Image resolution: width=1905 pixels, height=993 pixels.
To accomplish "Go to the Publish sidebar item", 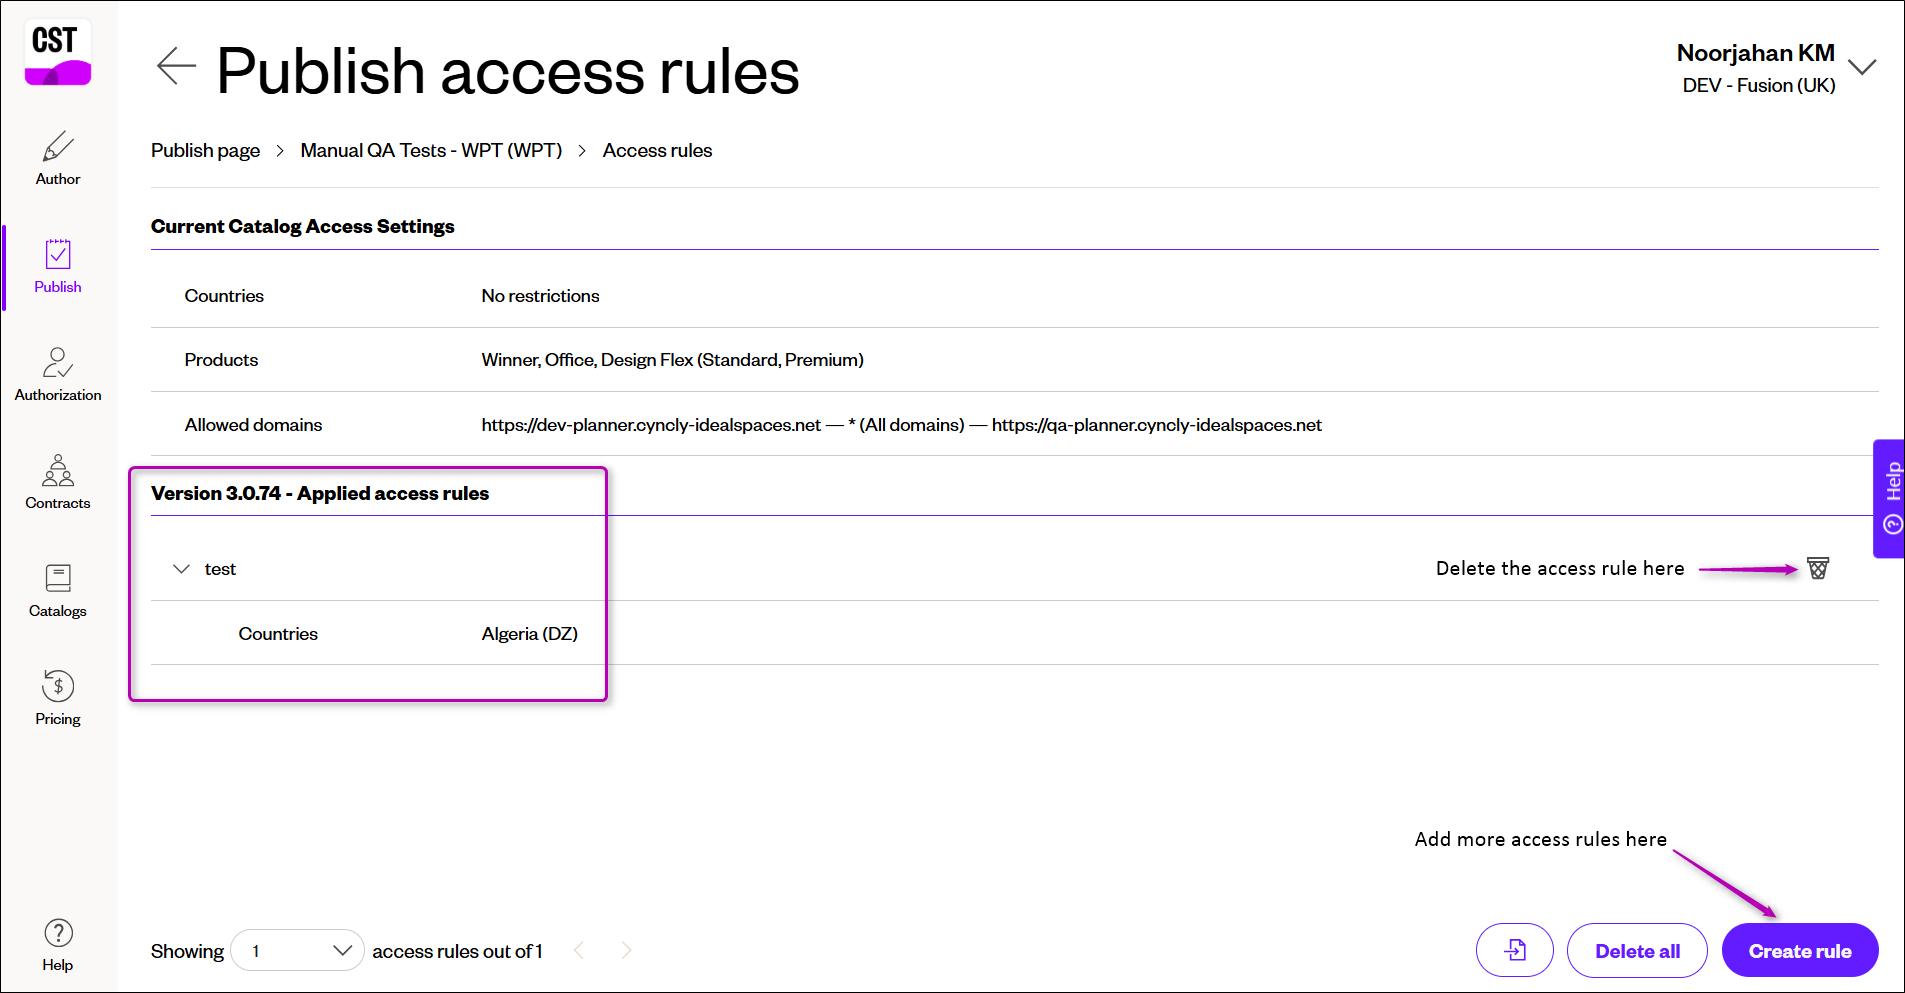I will pos(58,266).
